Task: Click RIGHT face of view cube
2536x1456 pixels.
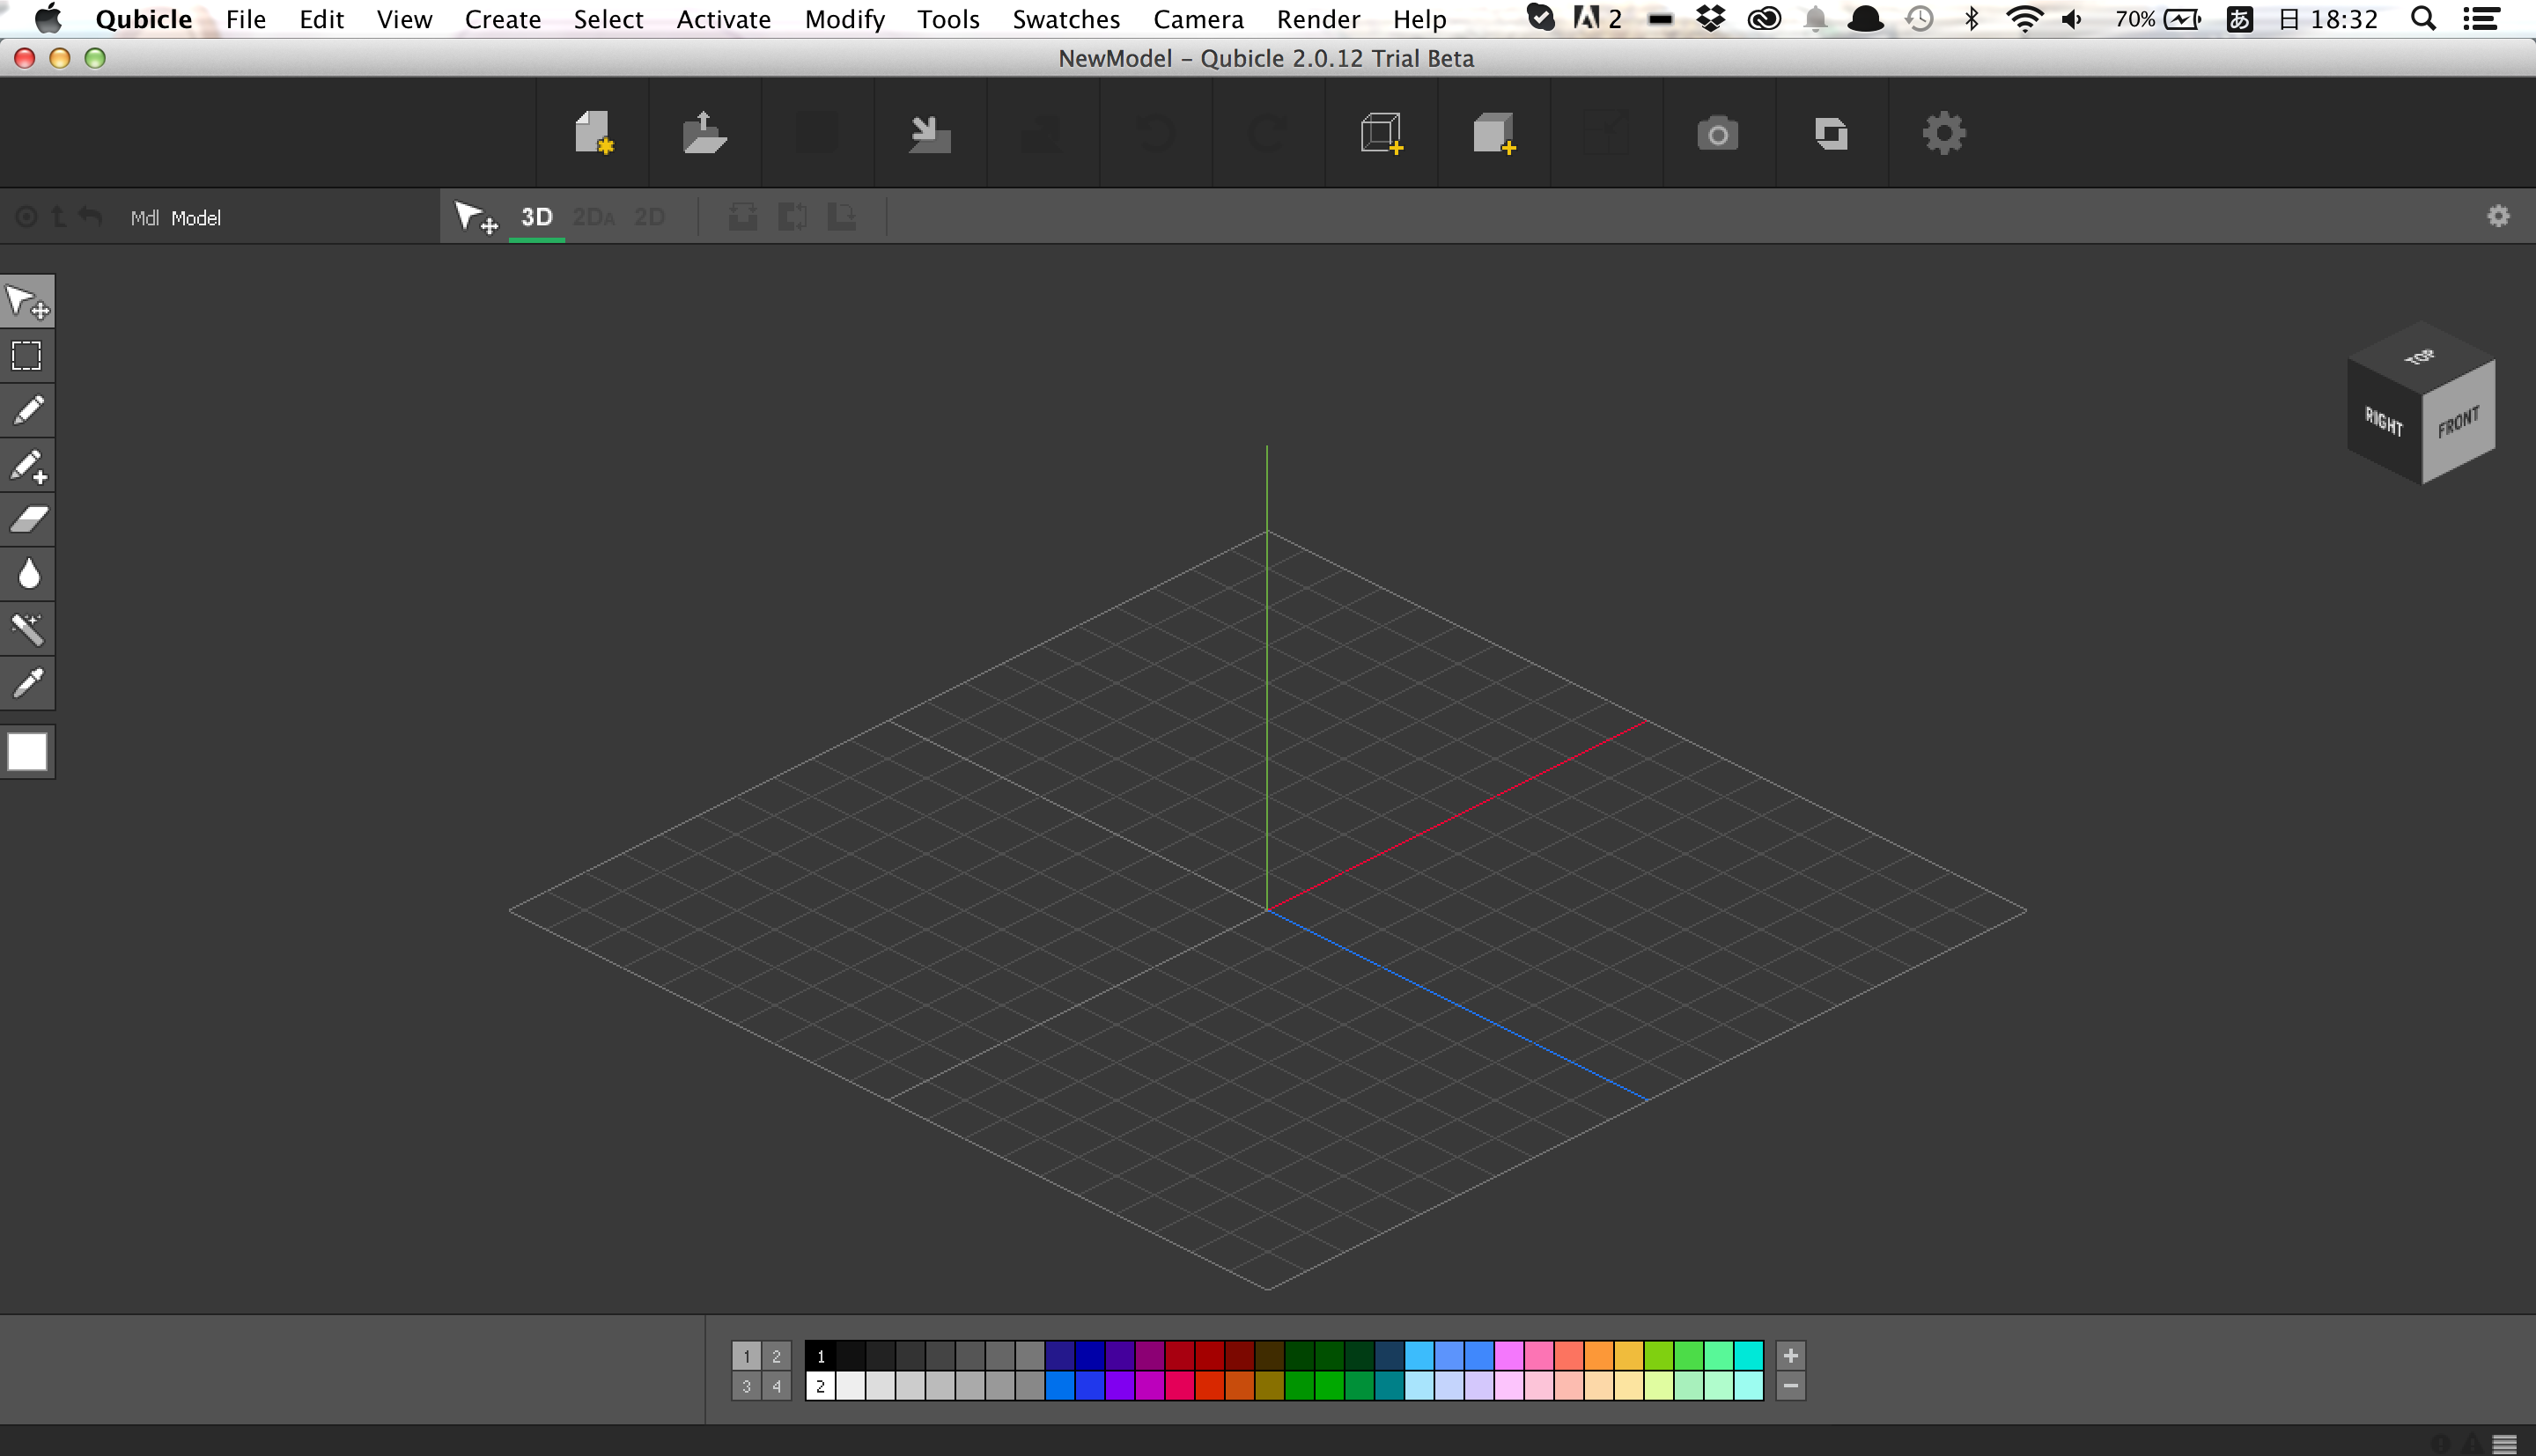Action: click(2384, 422)
